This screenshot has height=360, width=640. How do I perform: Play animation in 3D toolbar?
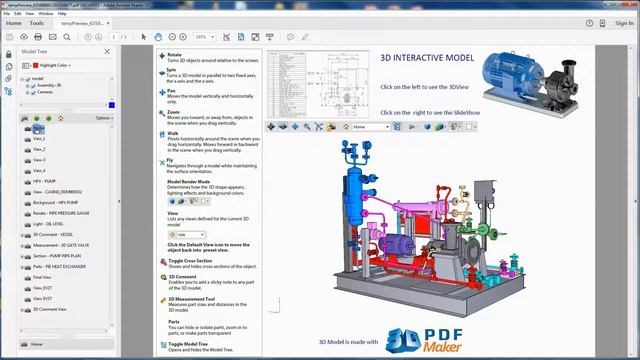[x=412, y=127]
